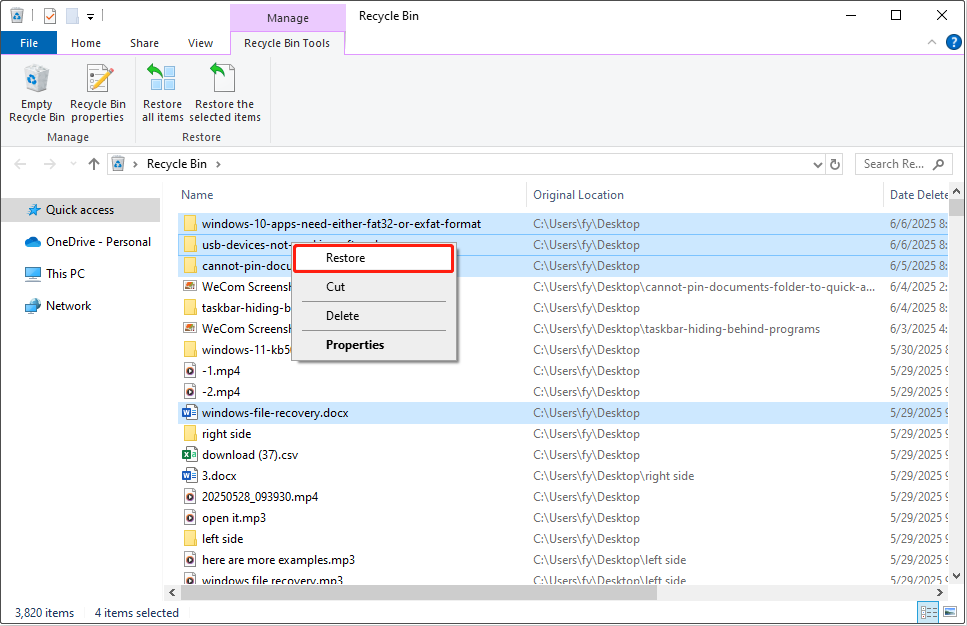Refresh the Recycle Bin view
Screen dimensions: 967x626
[x=835, y=163]
